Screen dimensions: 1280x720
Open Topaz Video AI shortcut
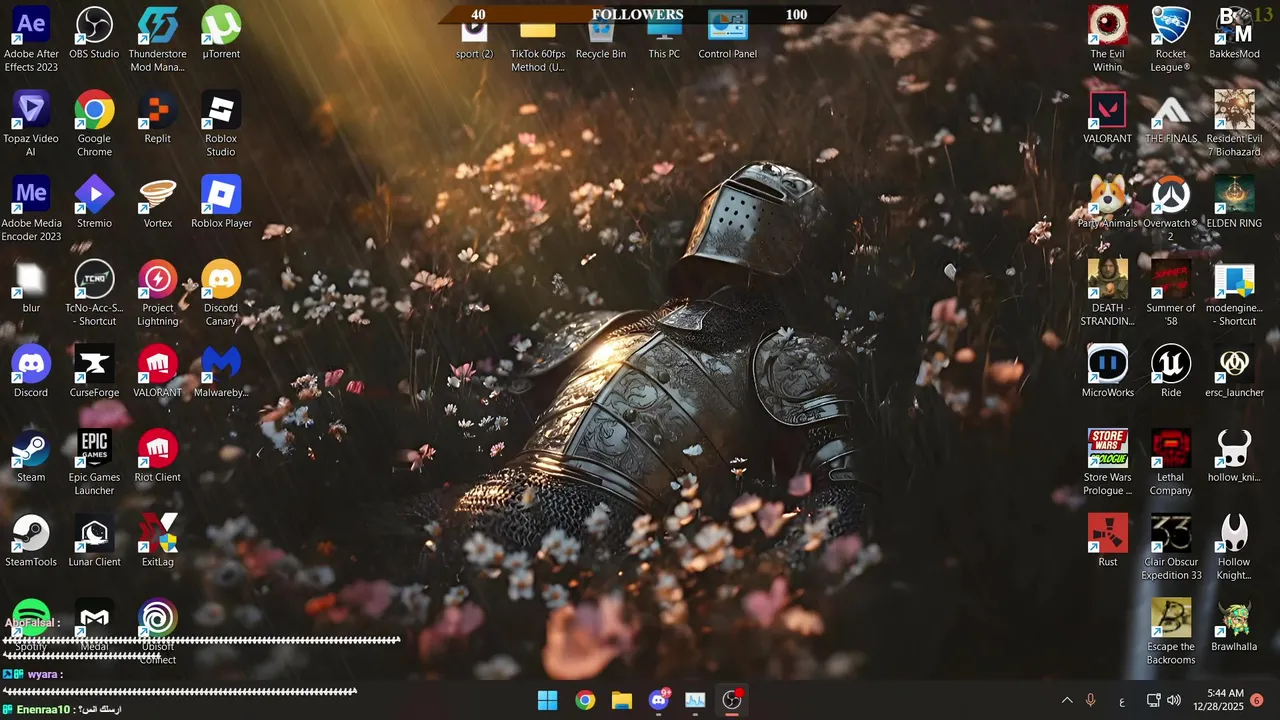click(x=31, y=124)
